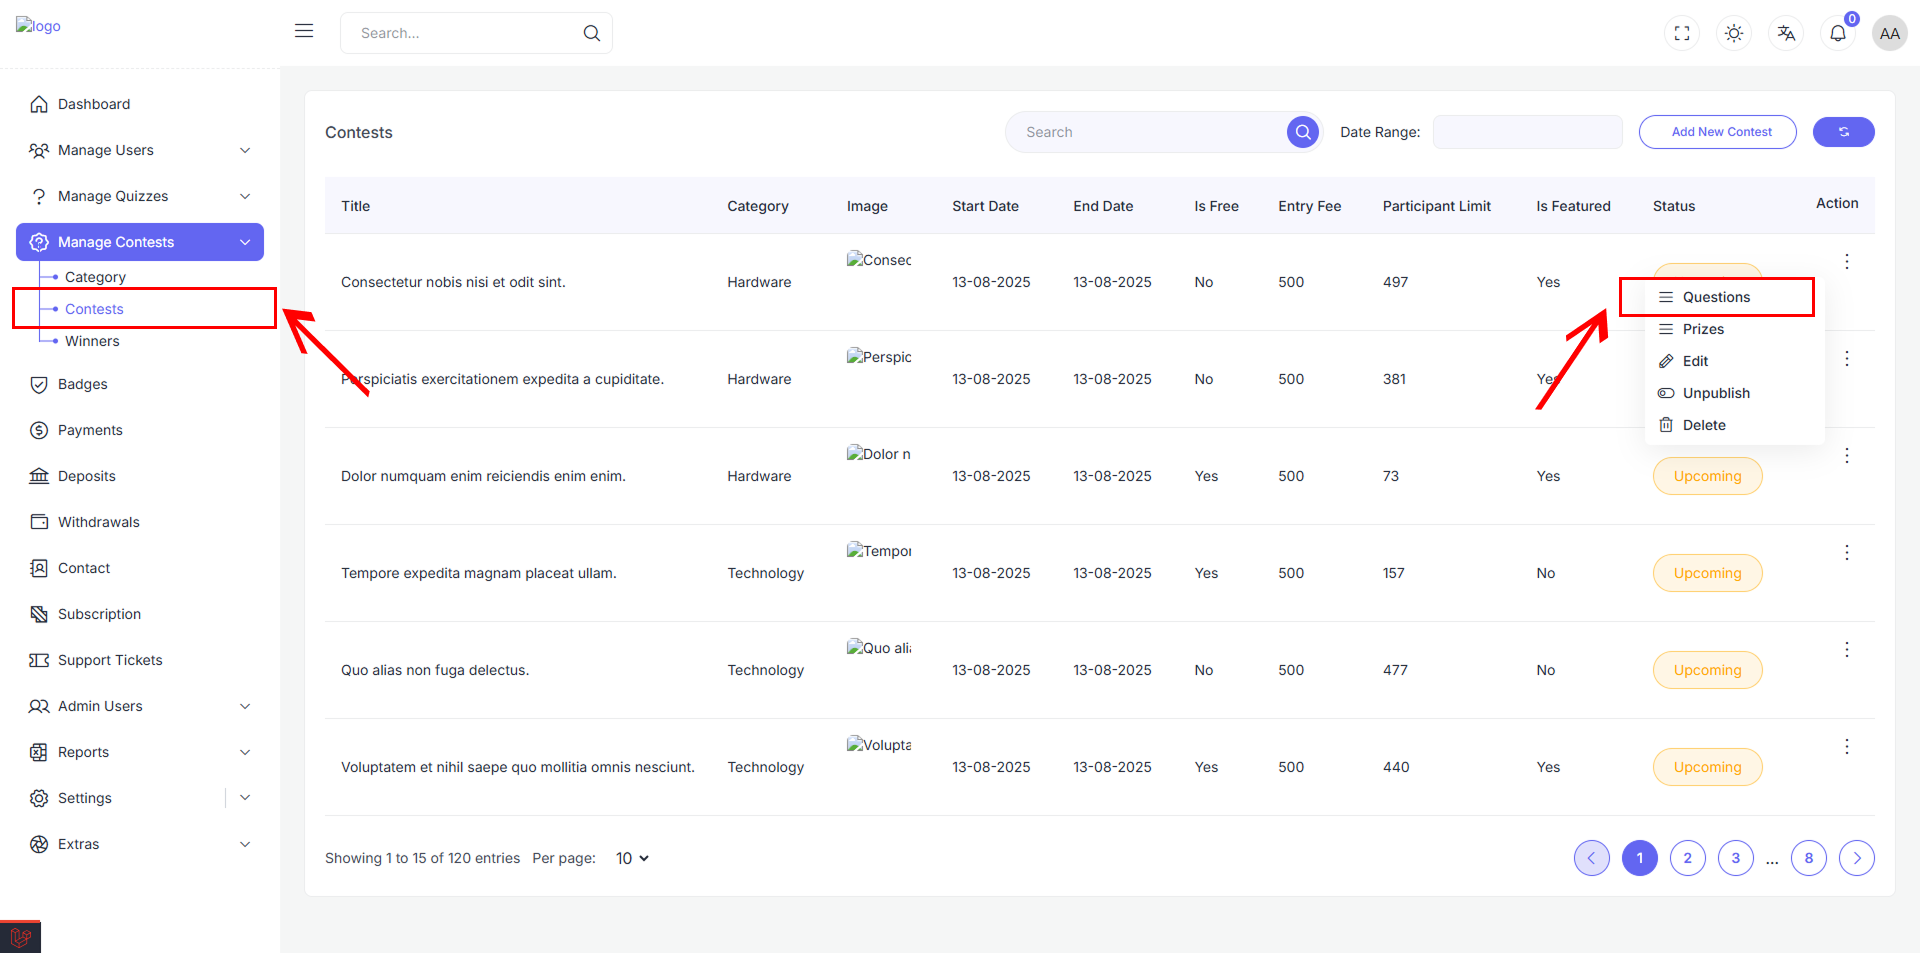
Task: Click the purple refresh button
Action: click(1844, 132)
